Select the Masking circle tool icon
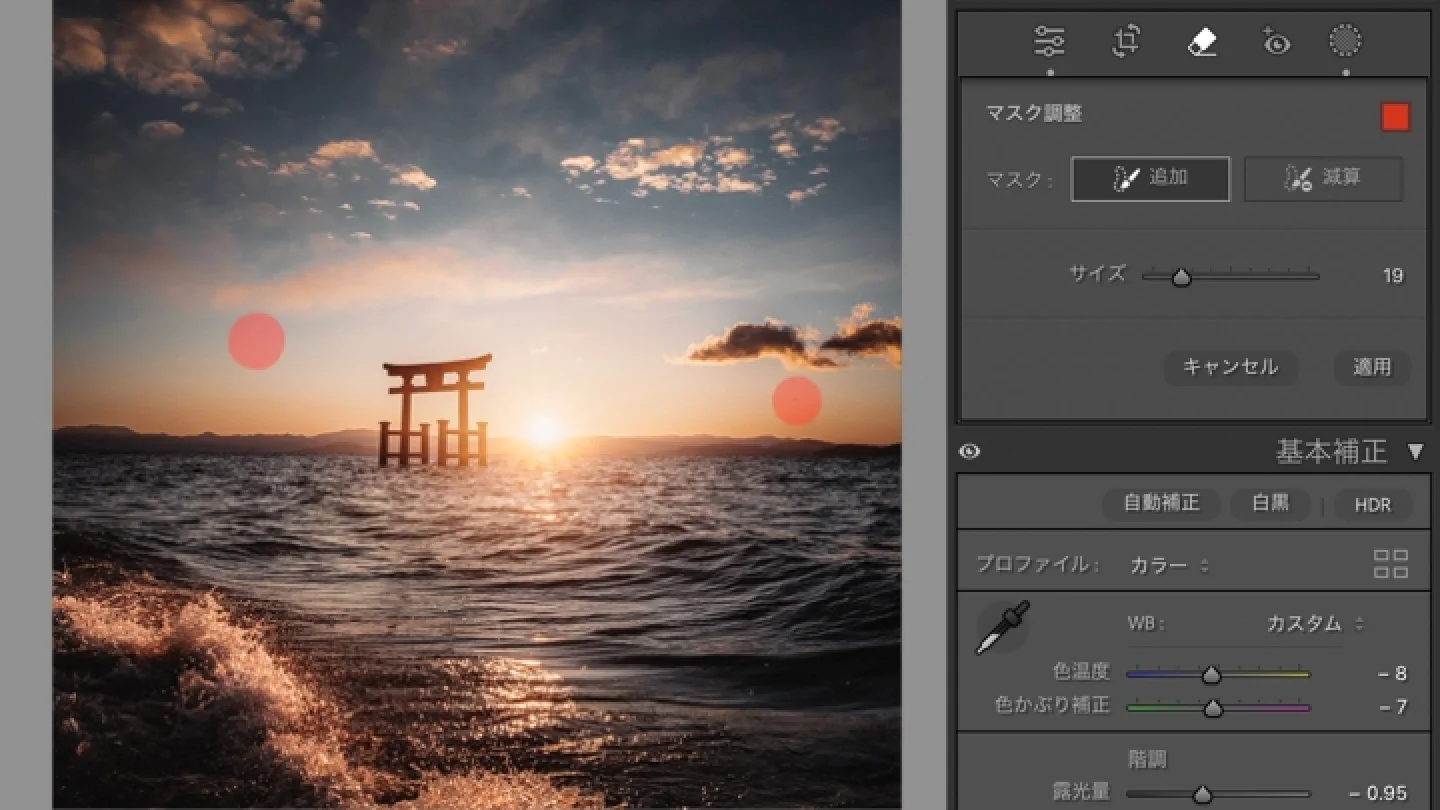 click(1345, 41)
